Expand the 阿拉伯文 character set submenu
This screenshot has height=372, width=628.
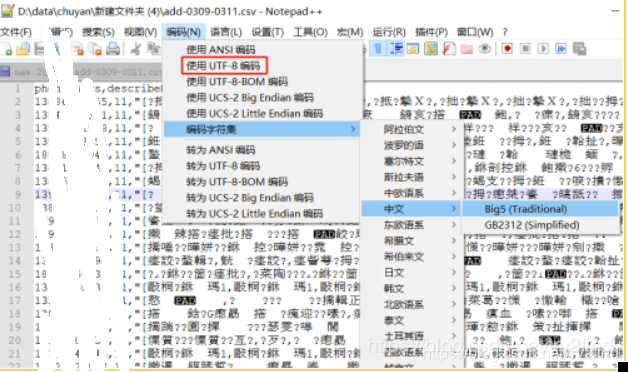coord(411,129)
